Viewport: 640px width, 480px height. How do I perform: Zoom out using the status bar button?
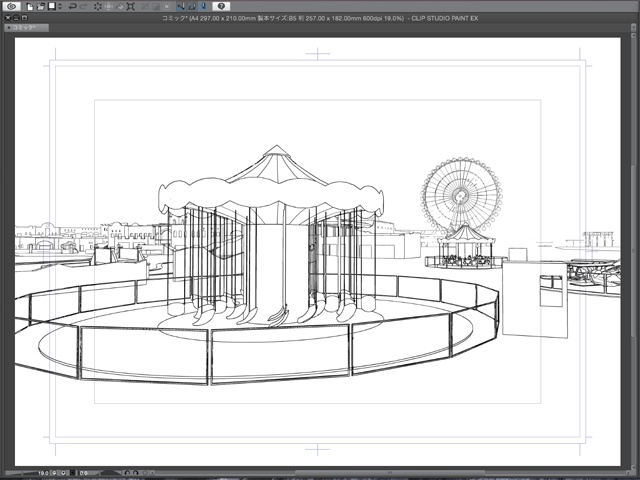click(x=54, y=473)
